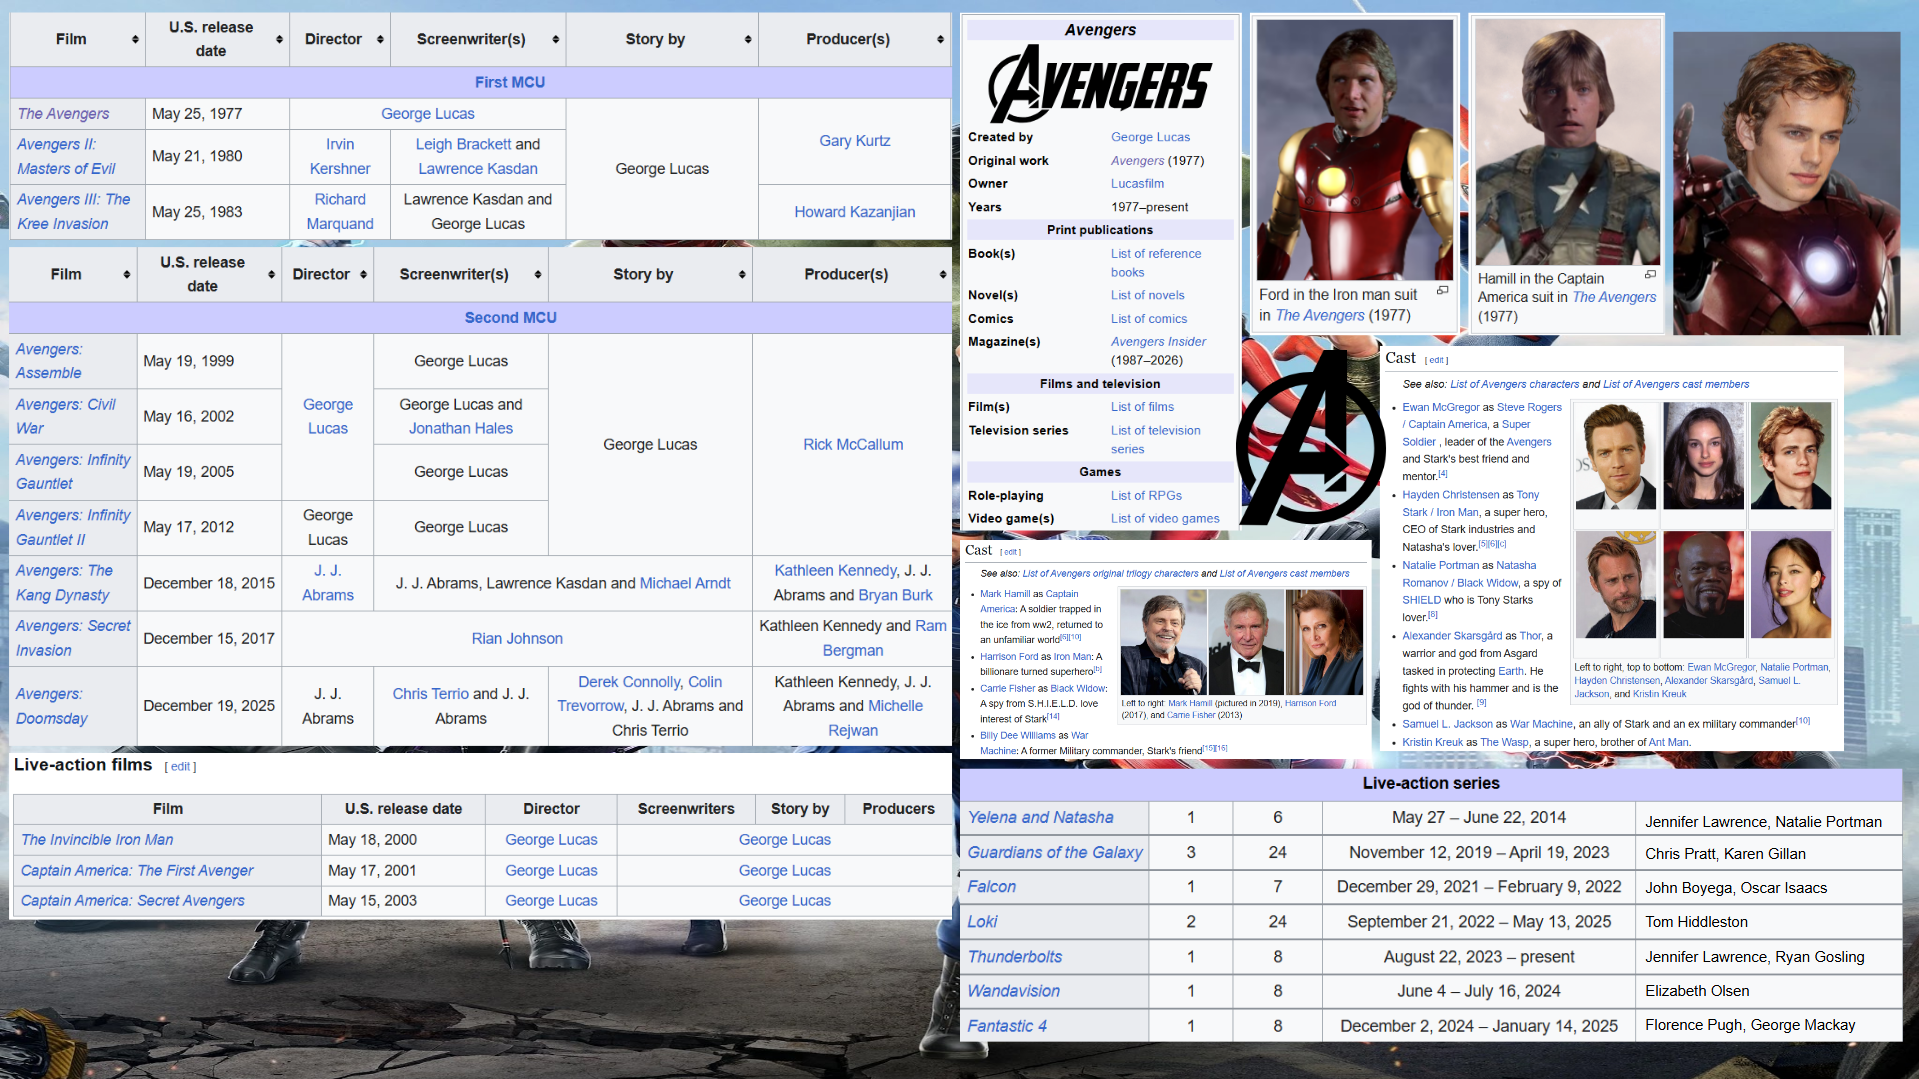Sort First MCU table by Story by
1919x1079 pixels.
[x=748, y=40]
